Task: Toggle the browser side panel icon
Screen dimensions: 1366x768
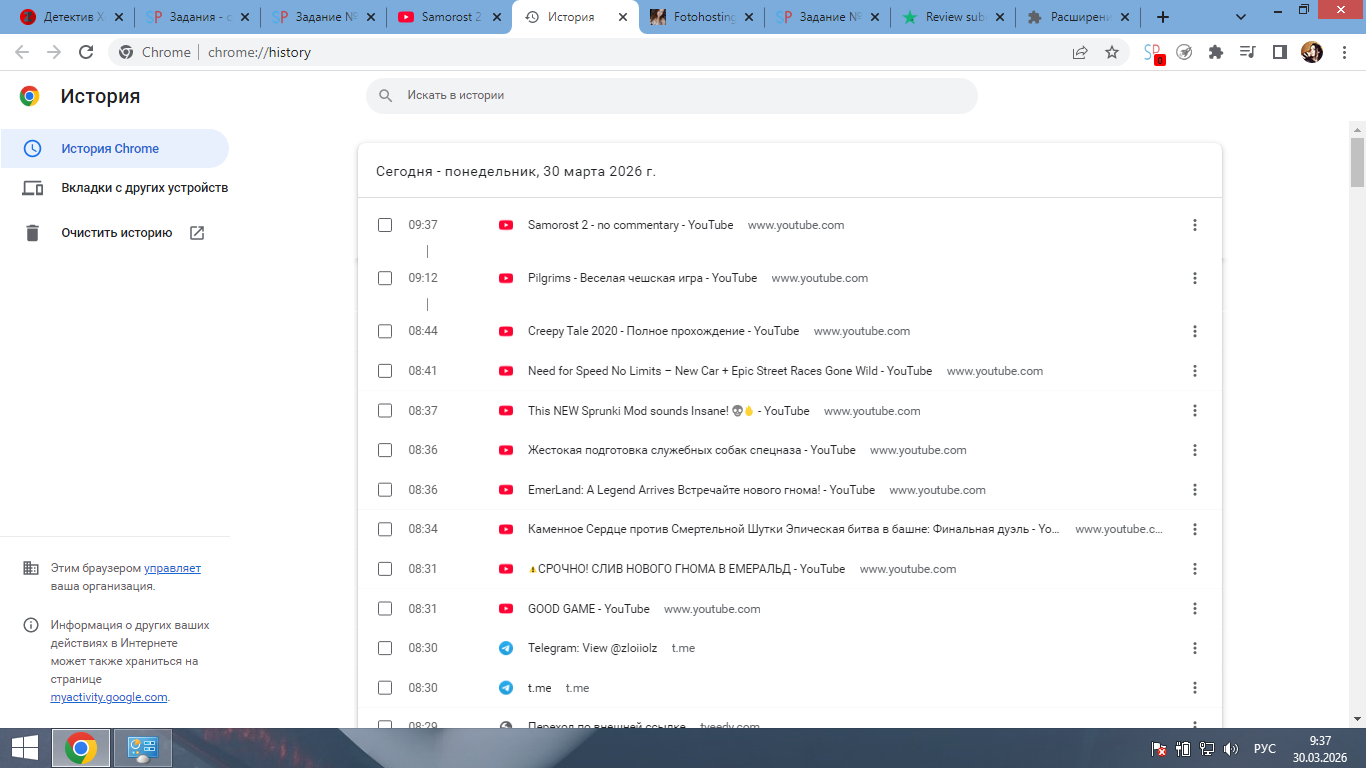Action: tap(1279, 52)
